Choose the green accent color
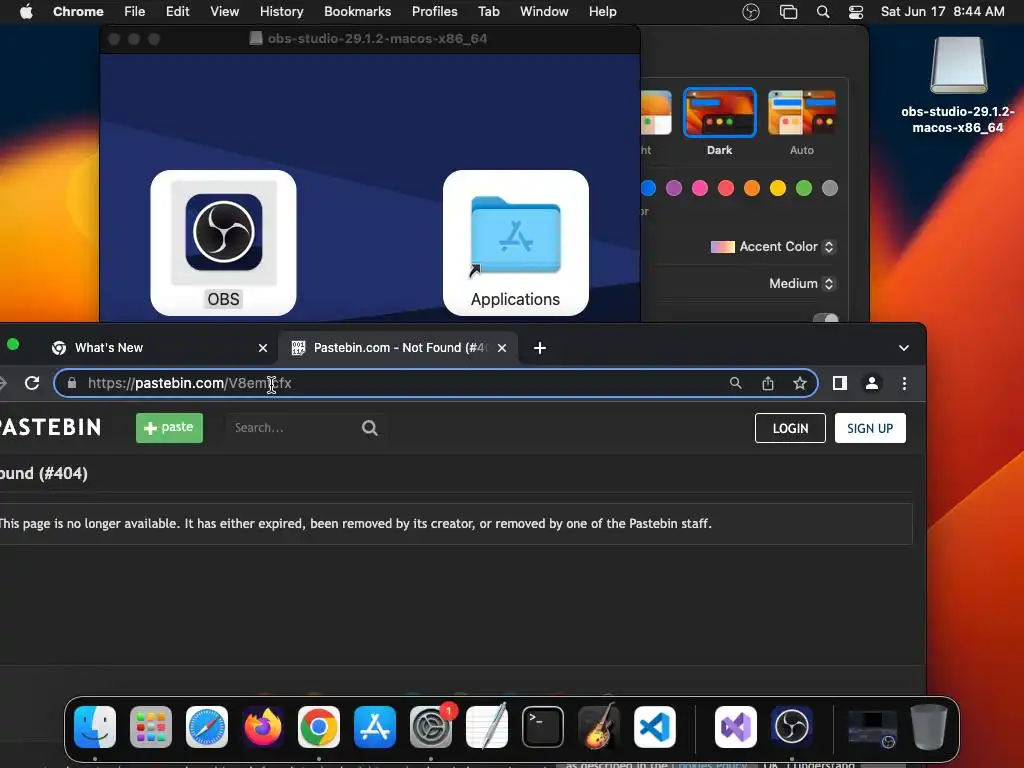1024x768 pixels. pyautogui.click(x=804, y=188)
